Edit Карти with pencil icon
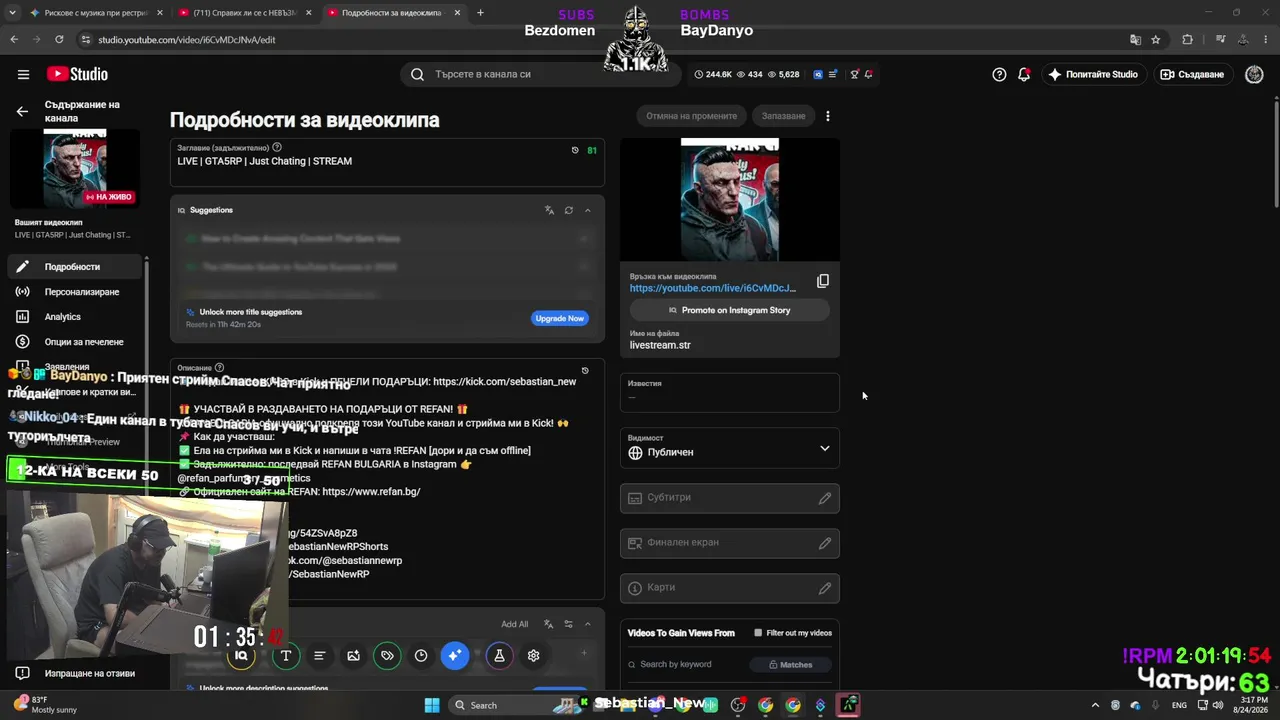 click(825, 588)
